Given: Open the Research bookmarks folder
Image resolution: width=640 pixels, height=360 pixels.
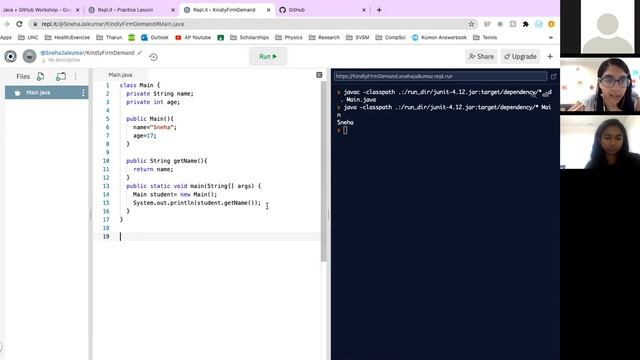Looking at the screenshot, I should (324, 38).
